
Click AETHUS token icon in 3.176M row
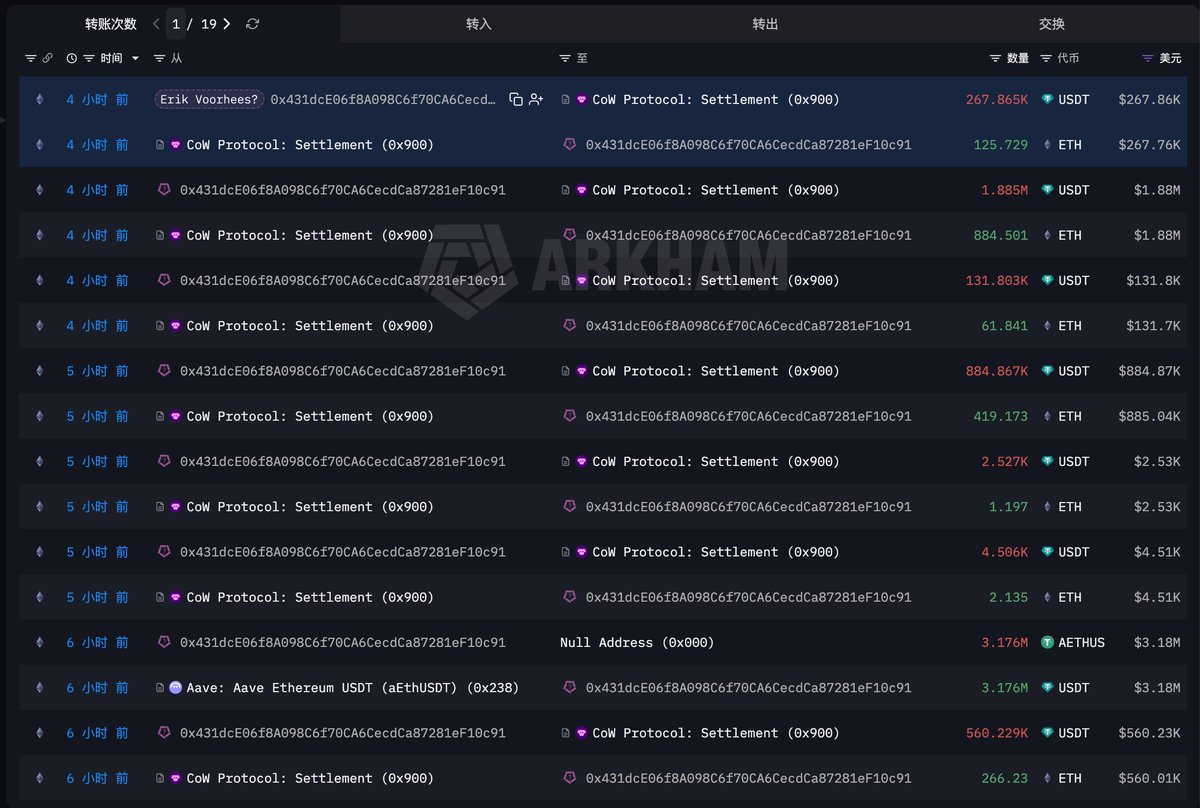[x=1047, y=642]
